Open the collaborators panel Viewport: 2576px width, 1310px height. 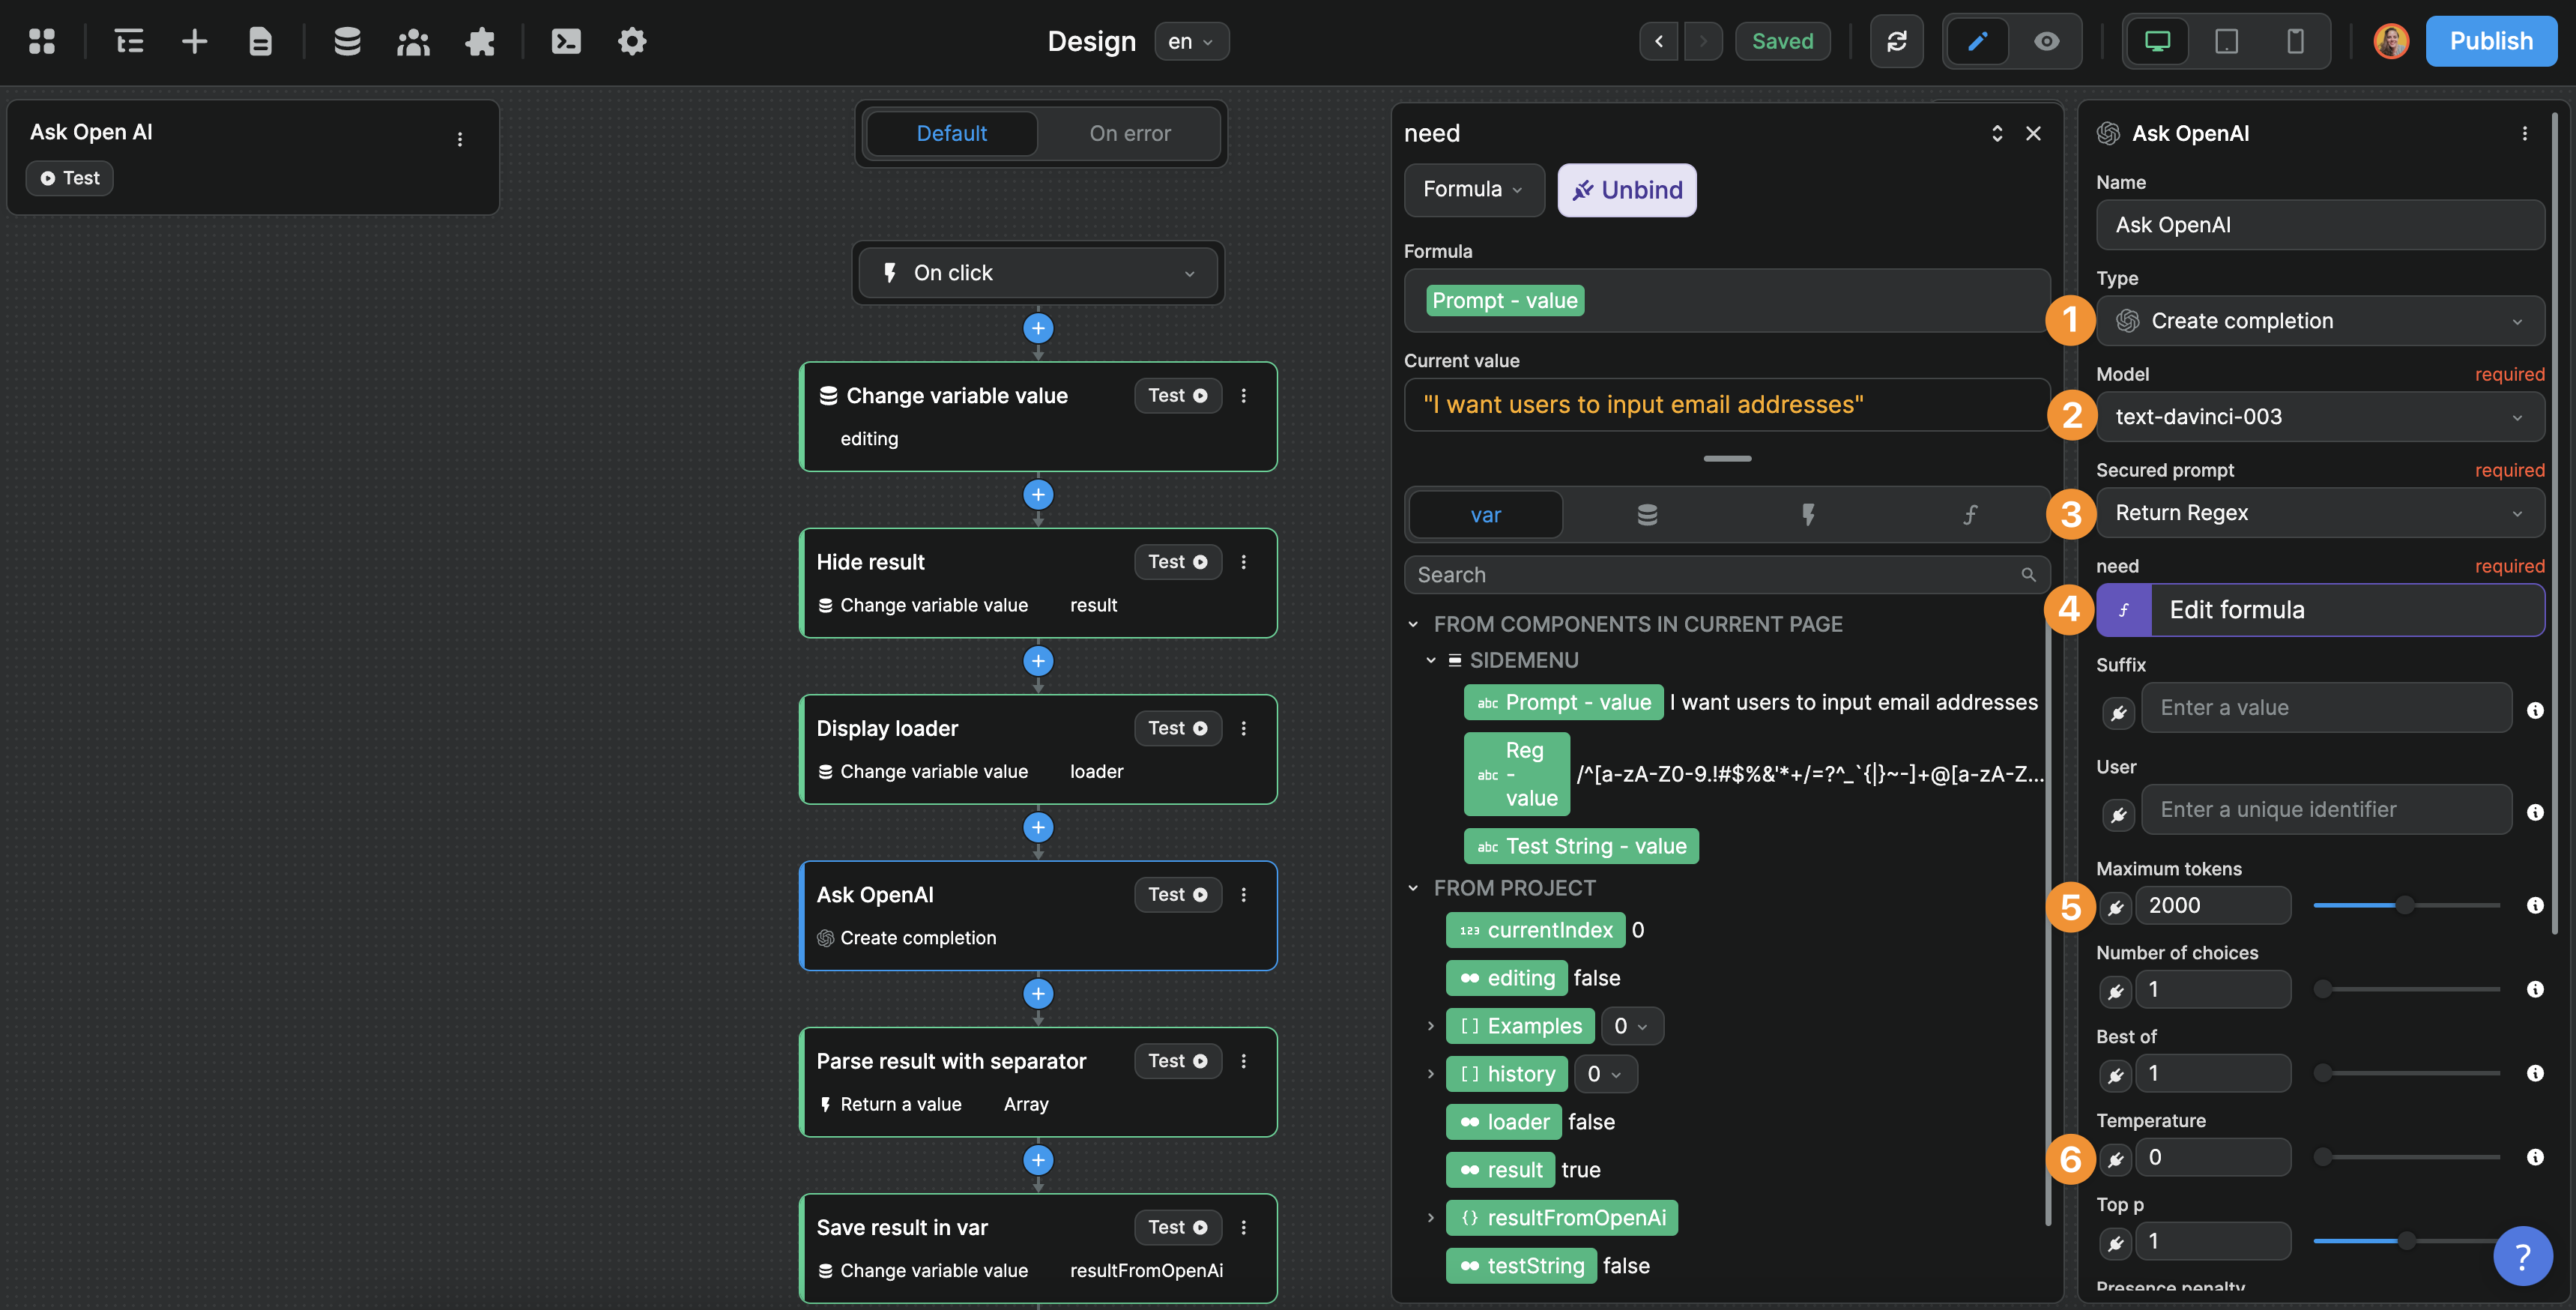tap(413, 41)
